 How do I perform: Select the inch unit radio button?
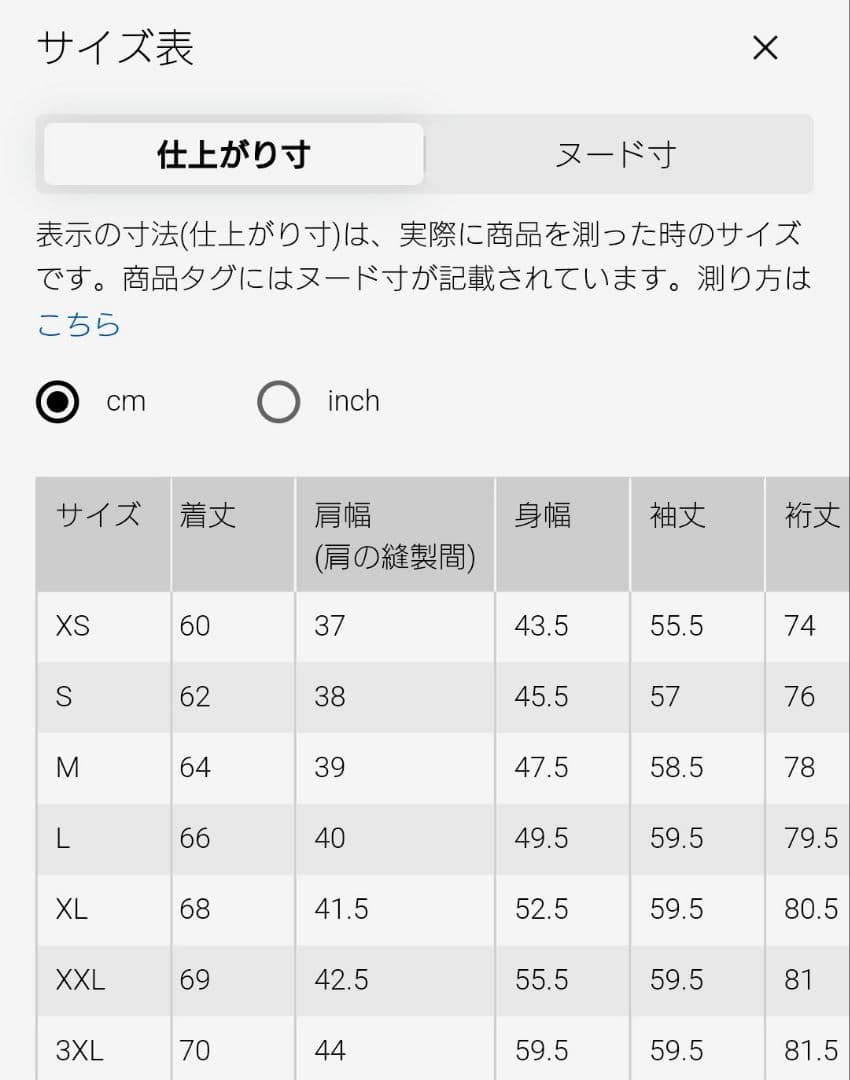[278, 402]
